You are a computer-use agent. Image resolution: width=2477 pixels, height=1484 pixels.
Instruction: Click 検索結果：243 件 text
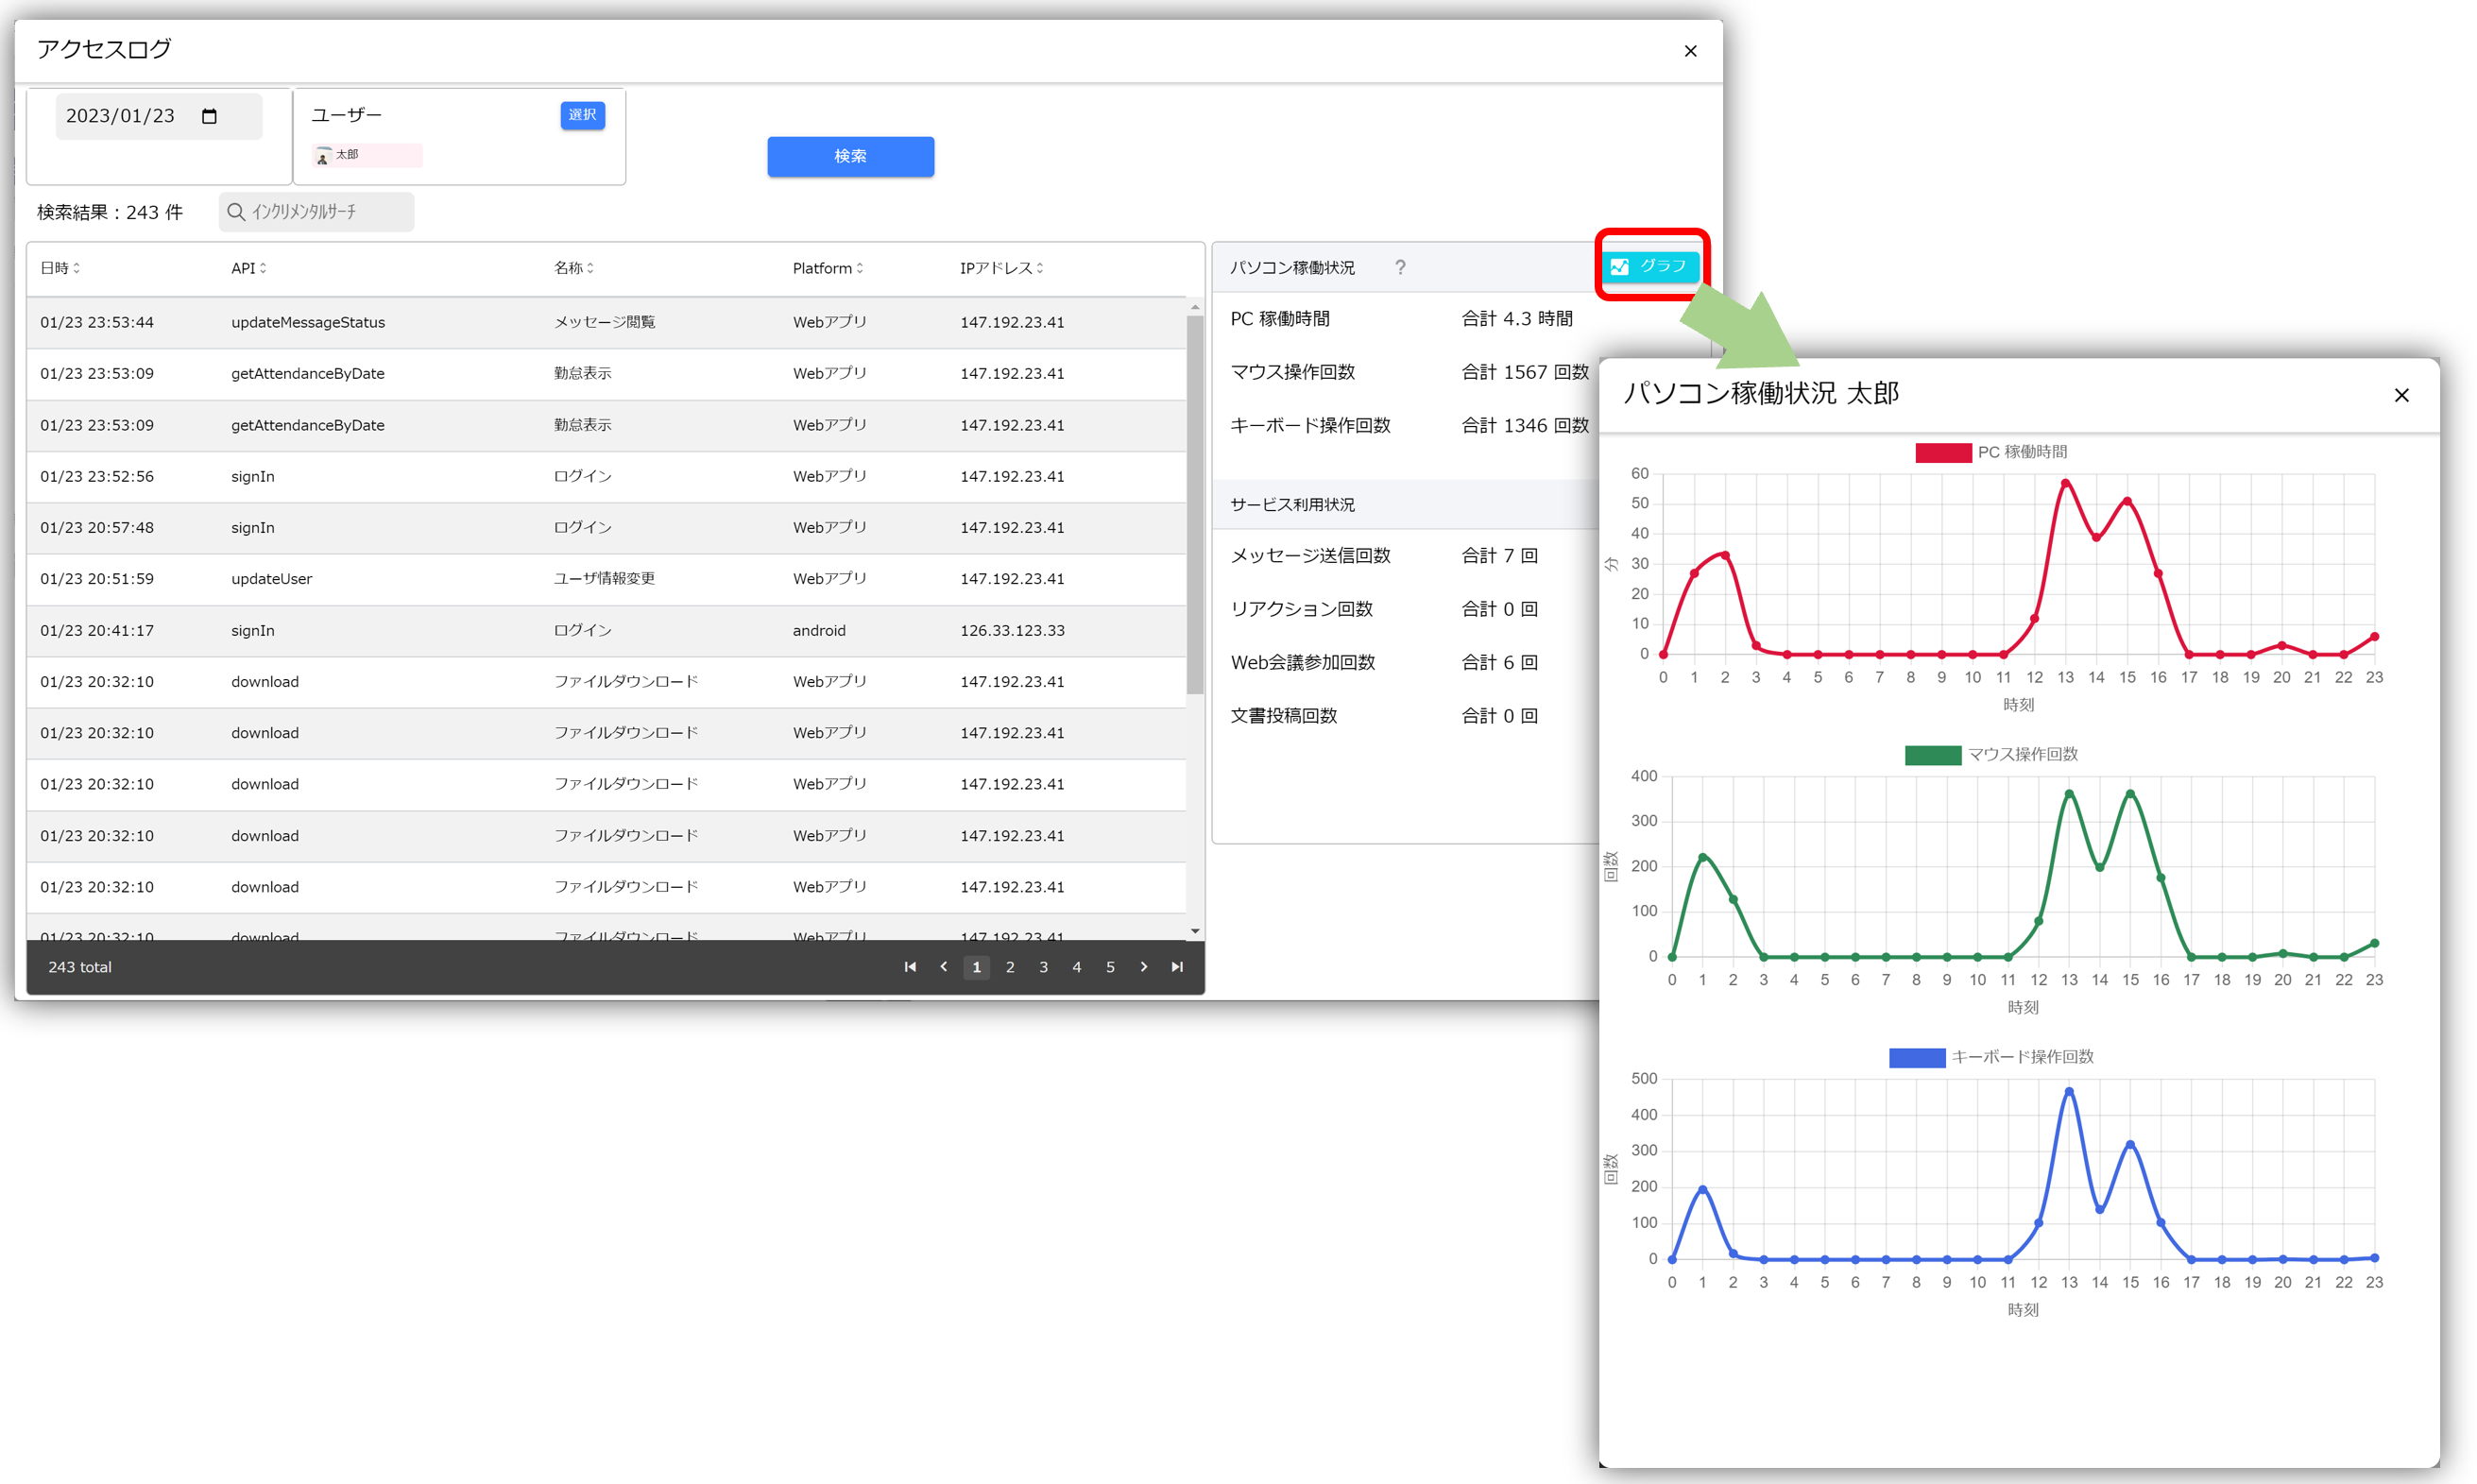tap(110, 212)
